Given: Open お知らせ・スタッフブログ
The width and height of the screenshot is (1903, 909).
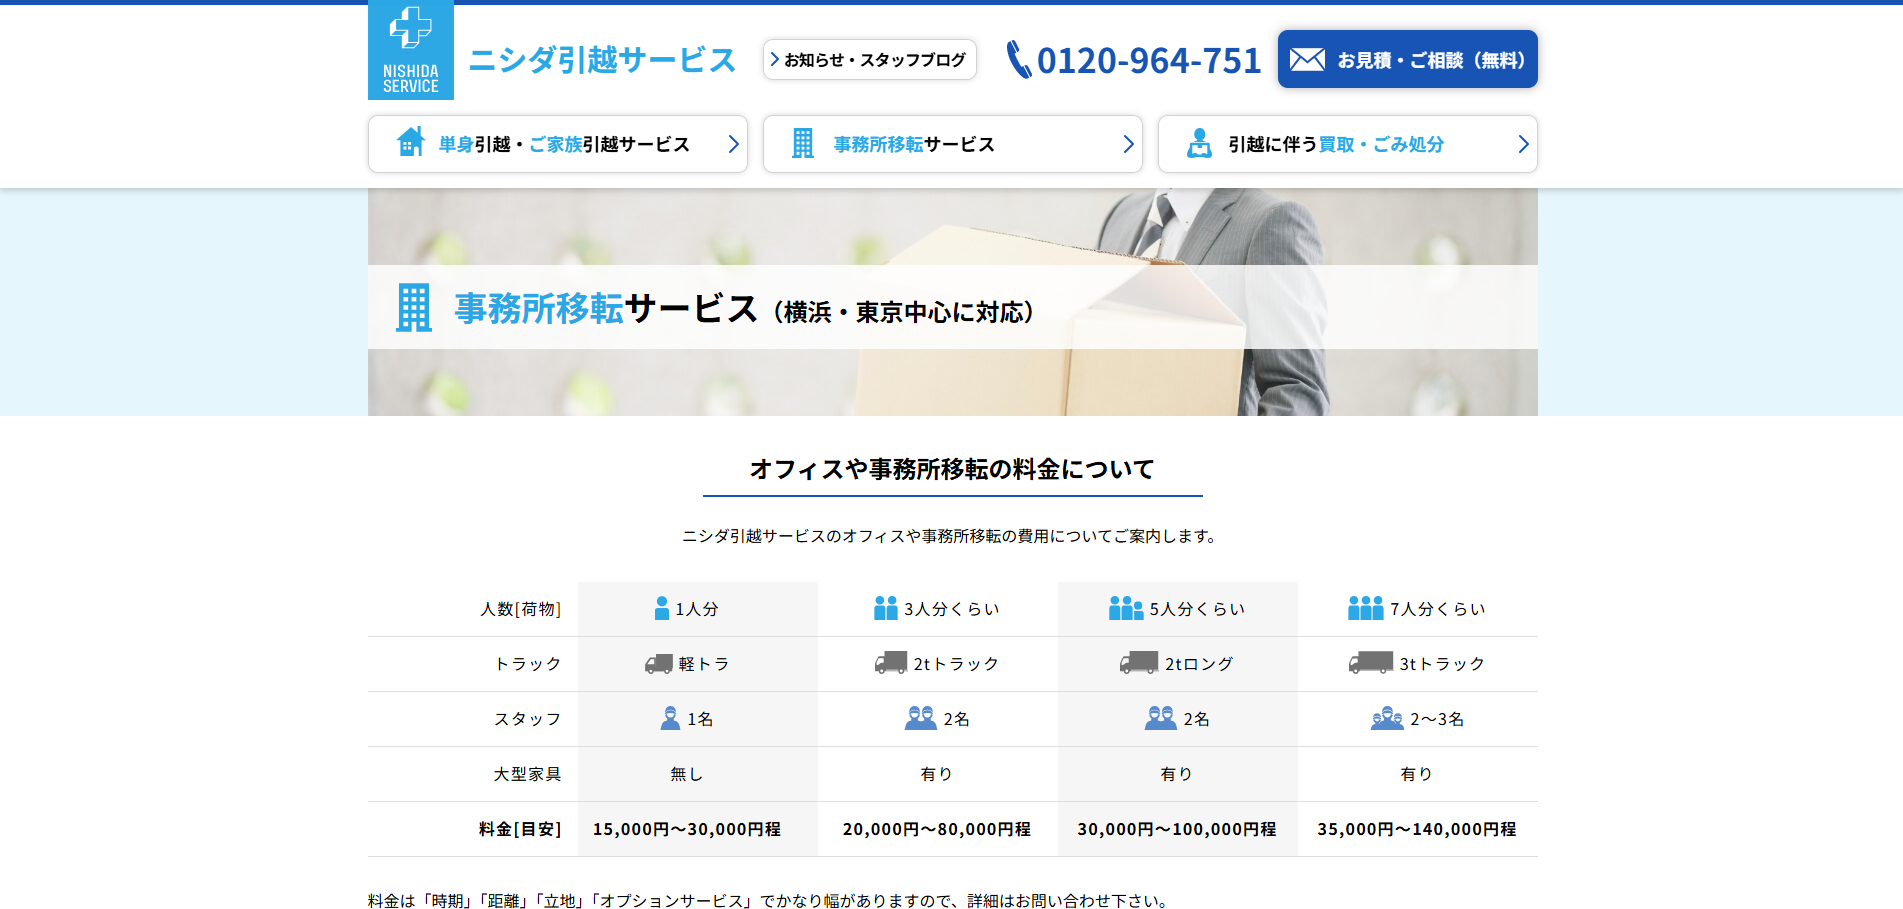Looking at the screenshot, I should pyautogui.click(x=869, y=60).
